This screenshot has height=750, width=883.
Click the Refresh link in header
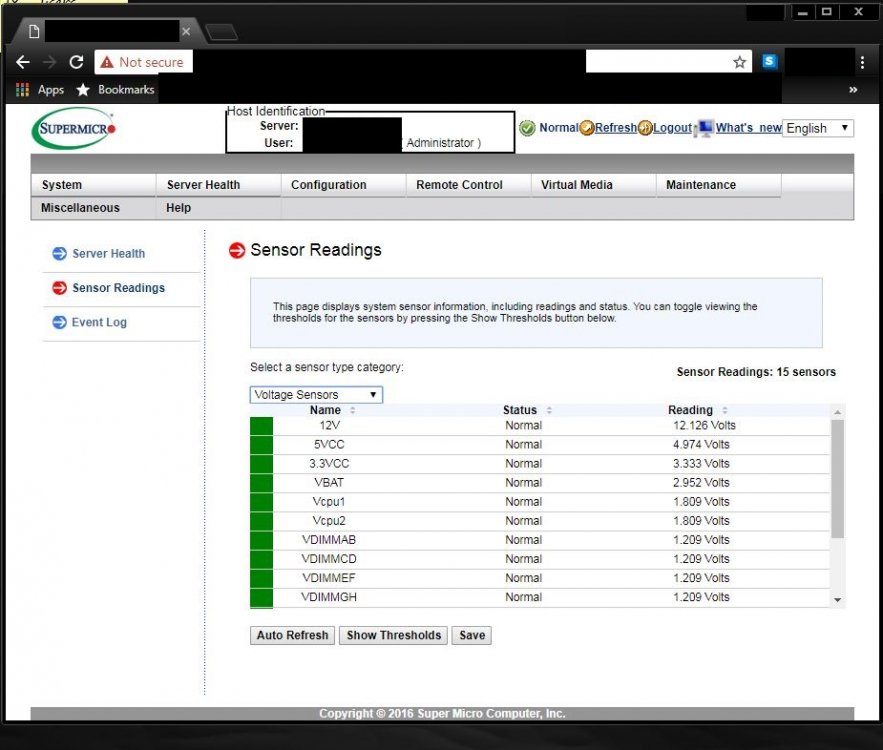click(x=616, y=128)
